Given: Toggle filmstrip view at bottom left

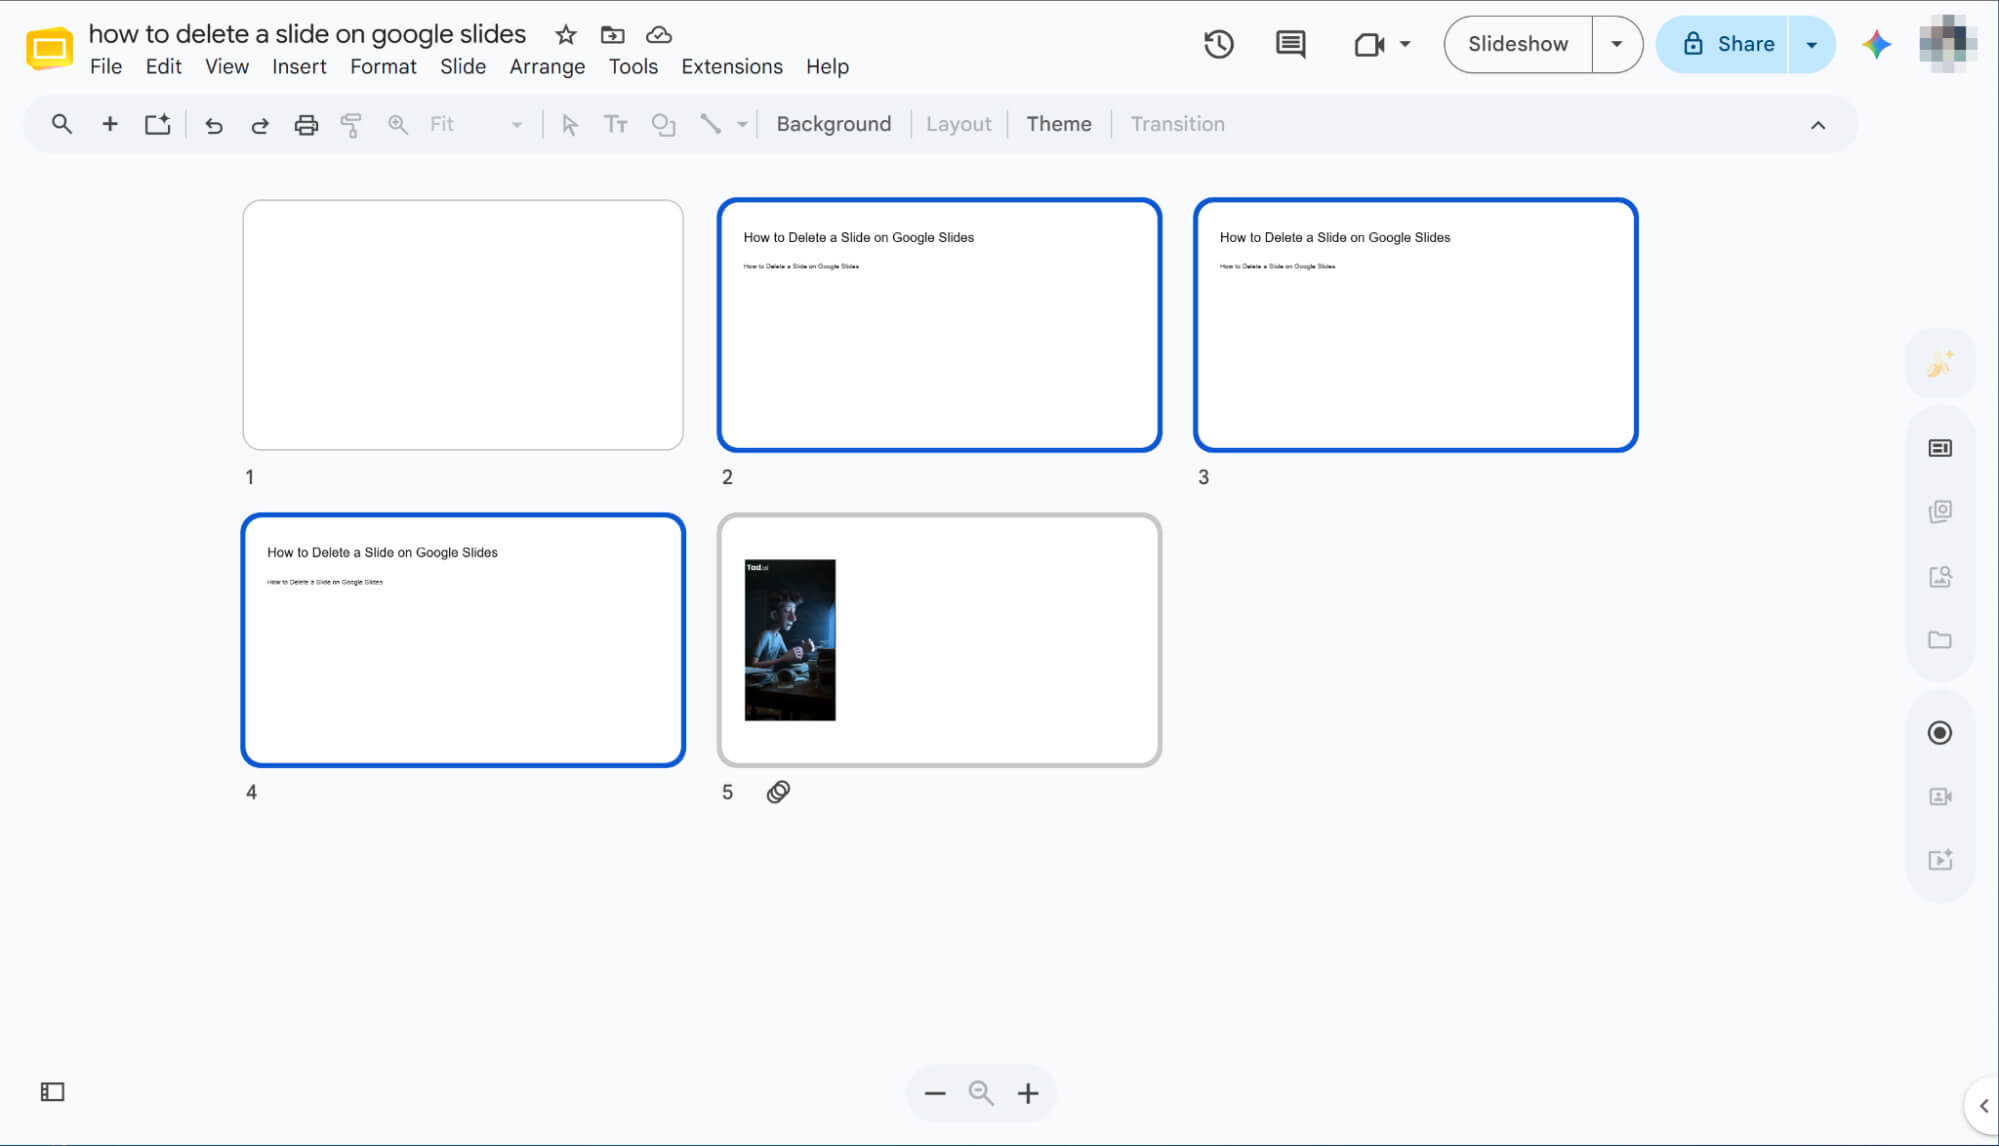Looking at the screenshot, I should 52,1092.
